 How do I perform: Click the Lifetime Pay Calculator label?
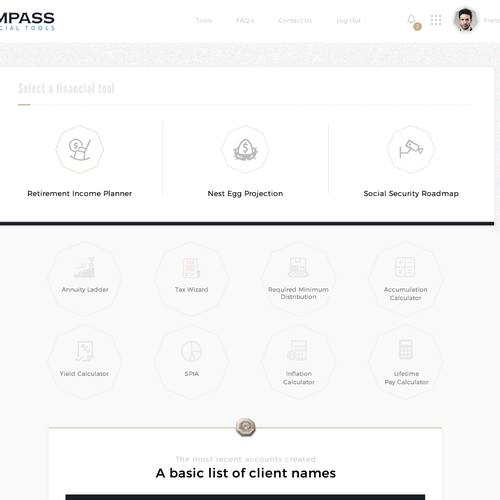click(x=406, y=378)
